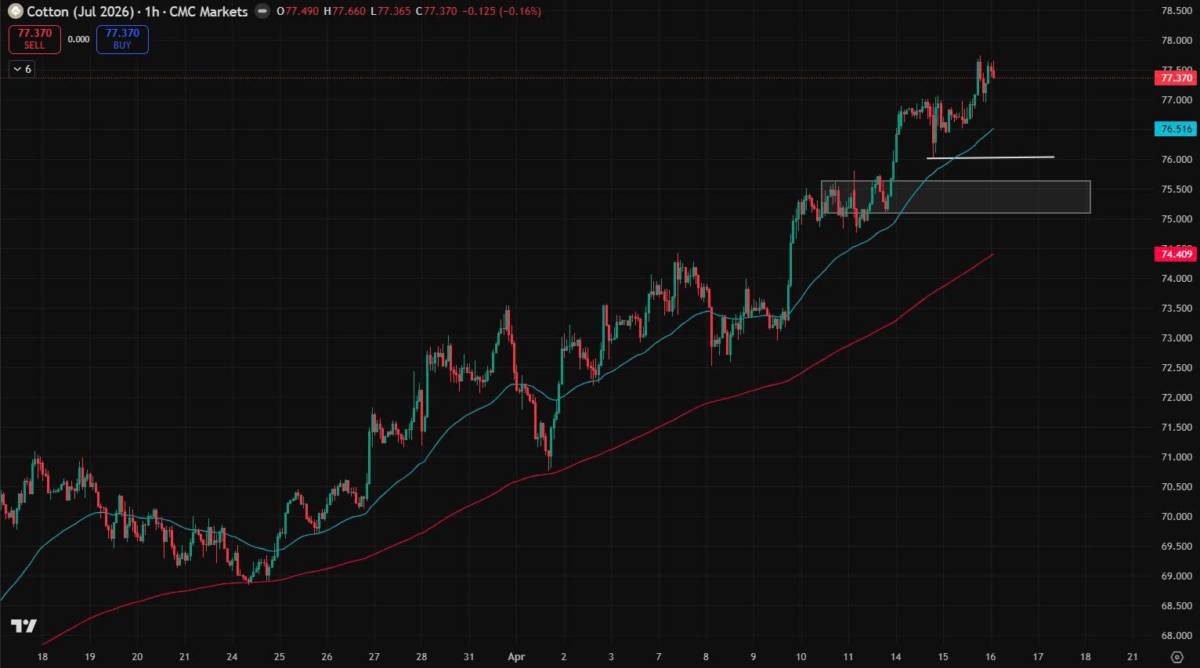1200x668 pixels.
Task: Click the TradingView logo
Action: click(x=24, y=626)
